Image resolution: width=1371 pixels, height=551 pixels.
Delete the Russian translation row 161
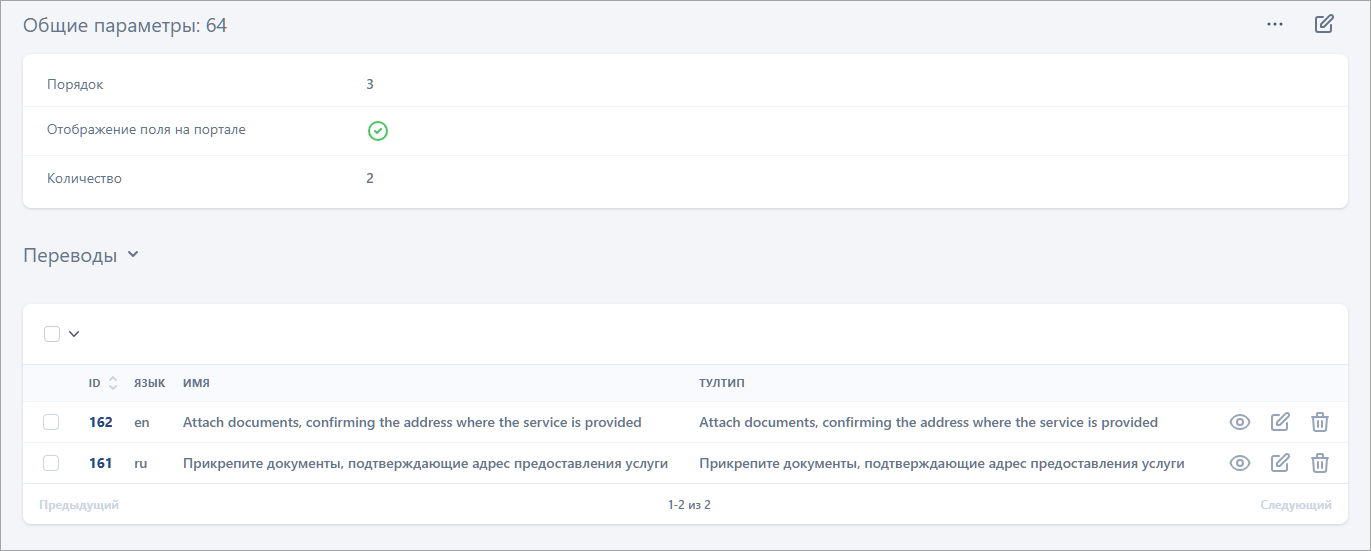click(x=1320, y=463)
